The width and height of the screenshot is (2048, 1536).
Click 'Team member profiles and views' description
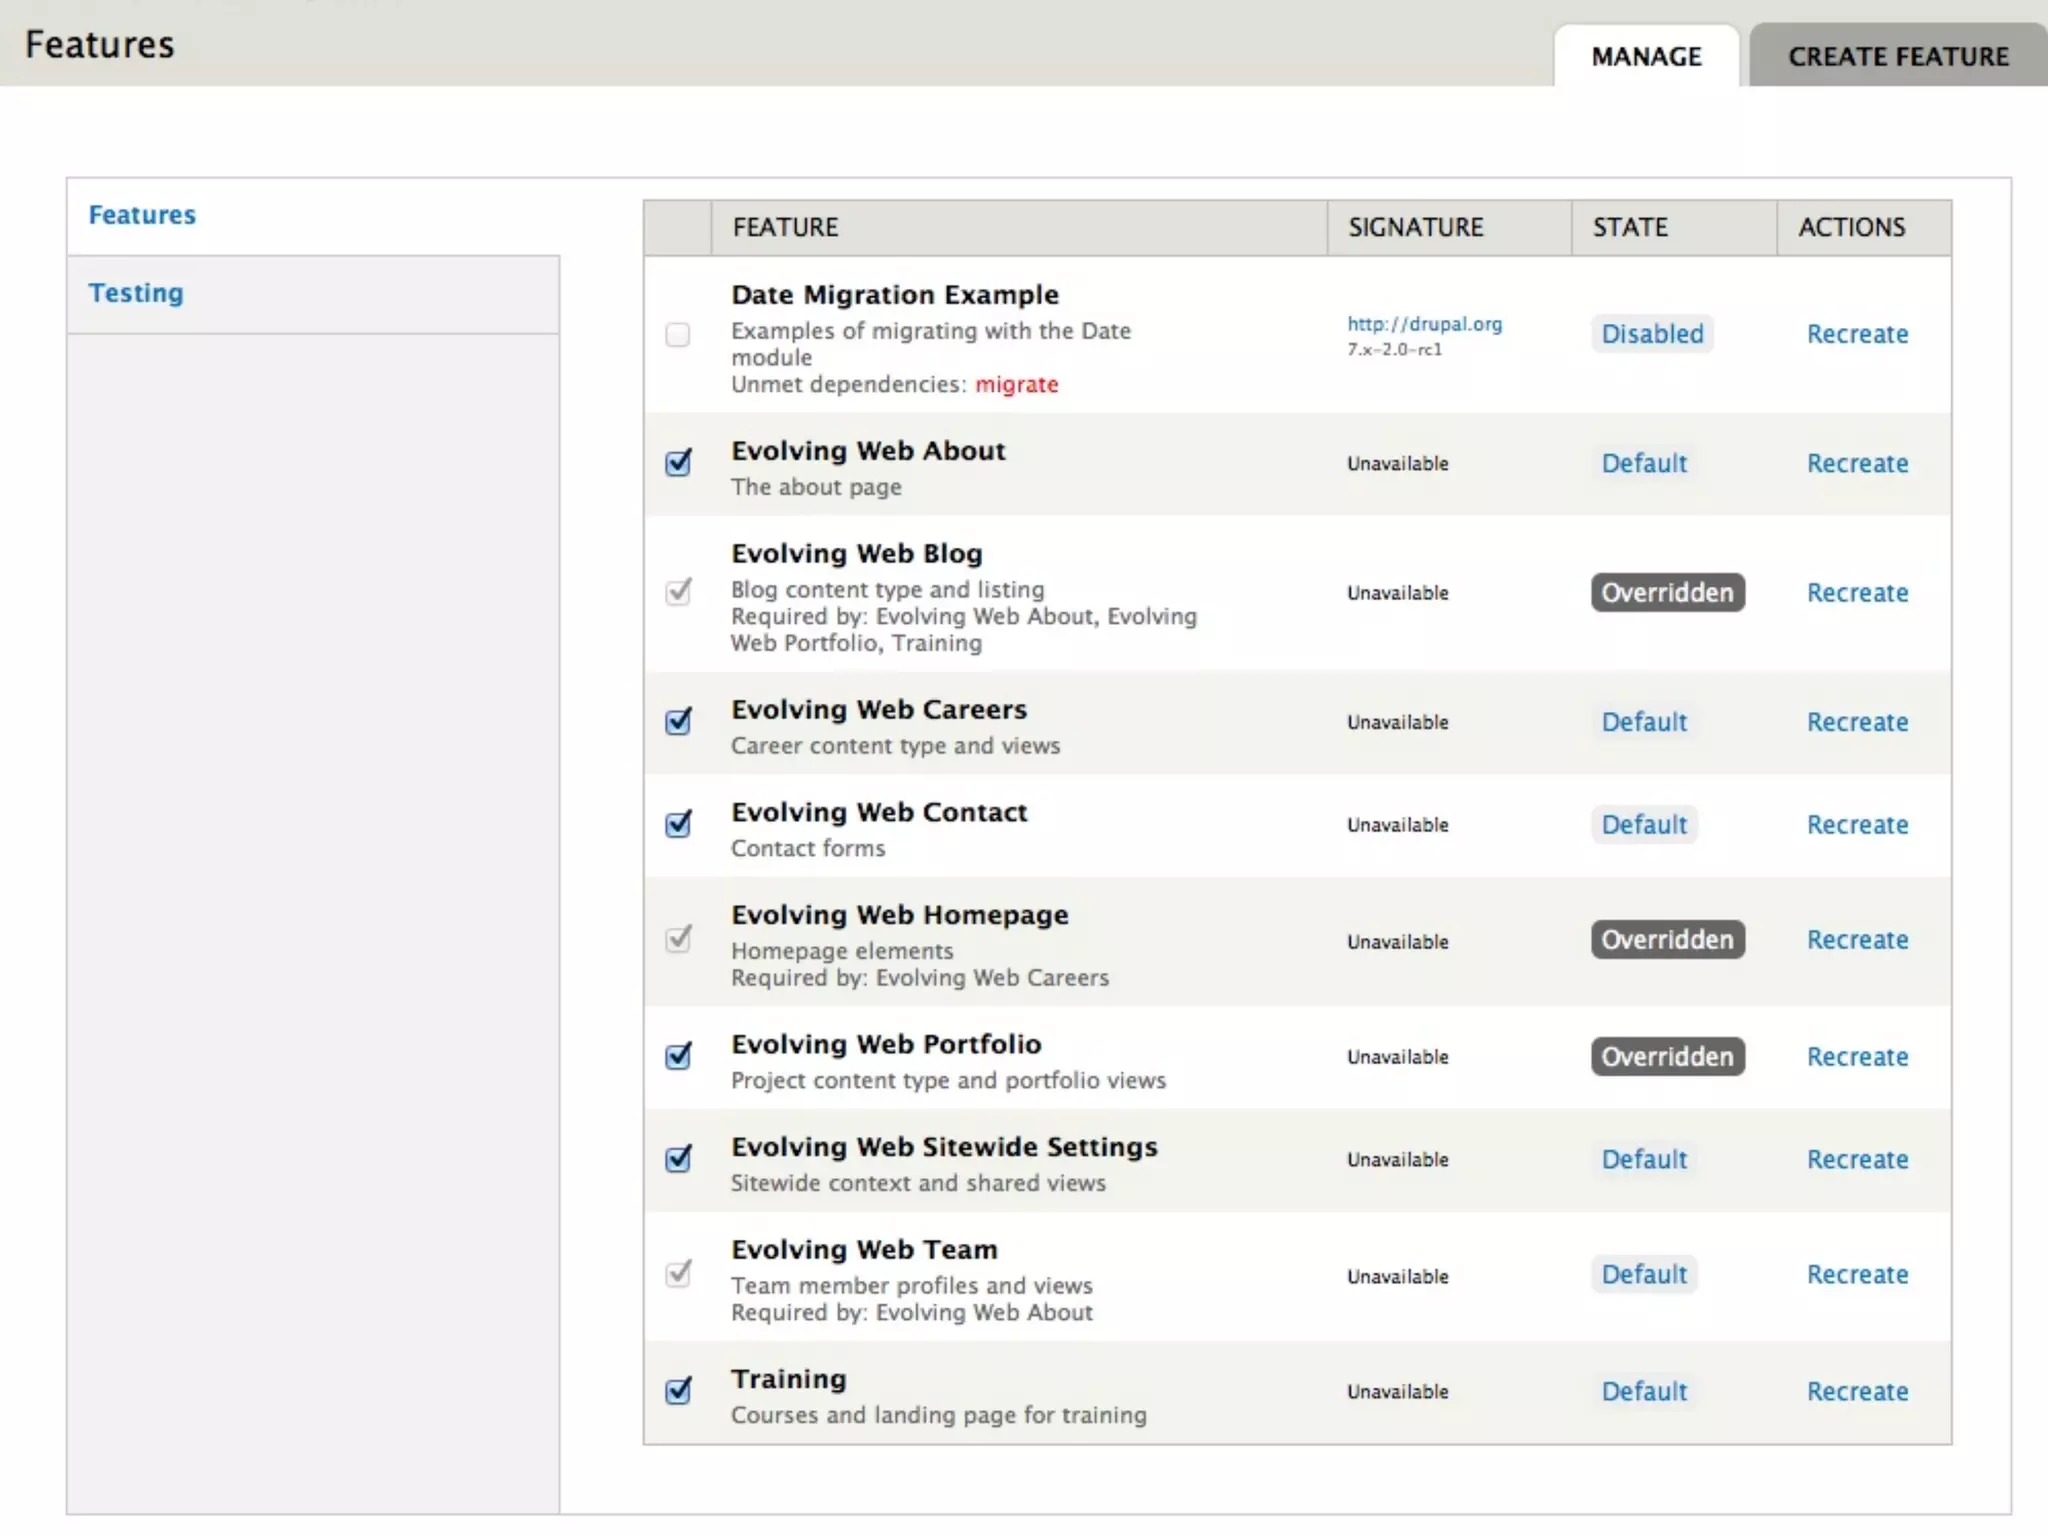(911, 1286)
